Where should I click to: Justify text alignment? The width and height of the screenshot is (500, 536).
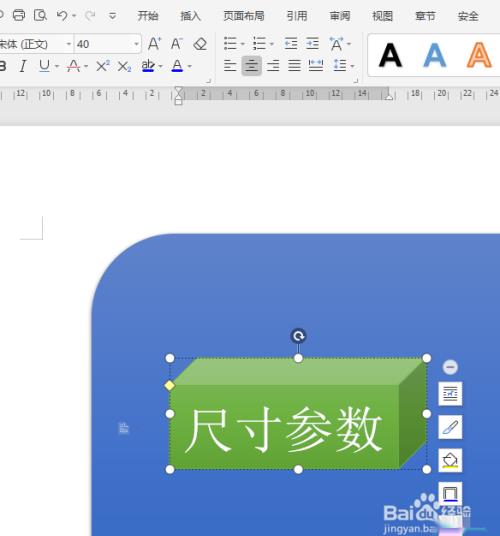click(294, 66)
